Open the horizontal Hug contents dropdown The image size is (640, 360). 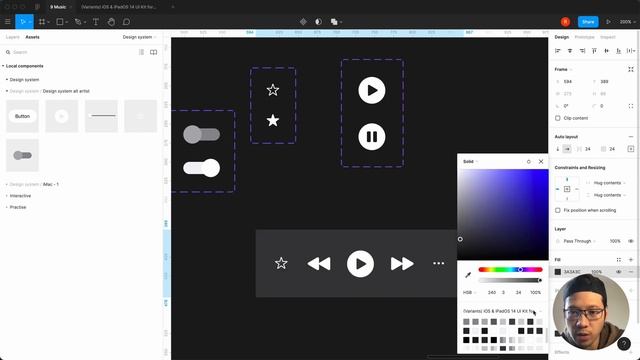coord(609,183)
